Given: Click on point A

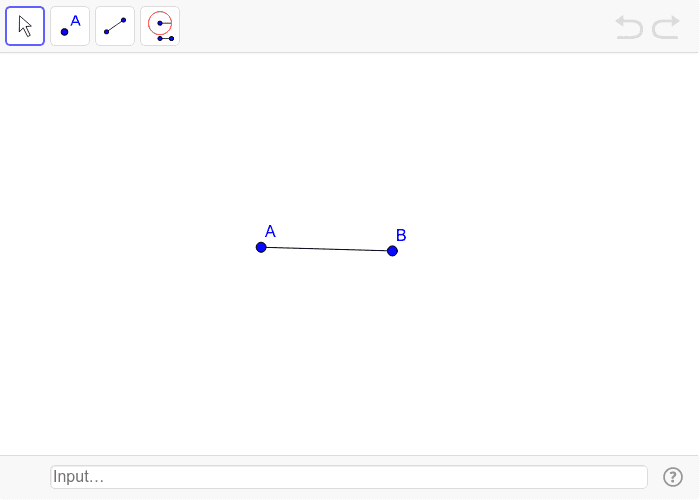Looking at the screenshot, I should (x=261, y=247).
